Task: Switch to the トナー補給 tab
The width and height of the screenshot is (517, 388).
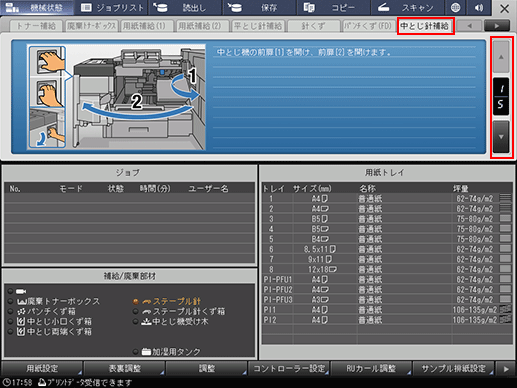Action: pos(36,26)
